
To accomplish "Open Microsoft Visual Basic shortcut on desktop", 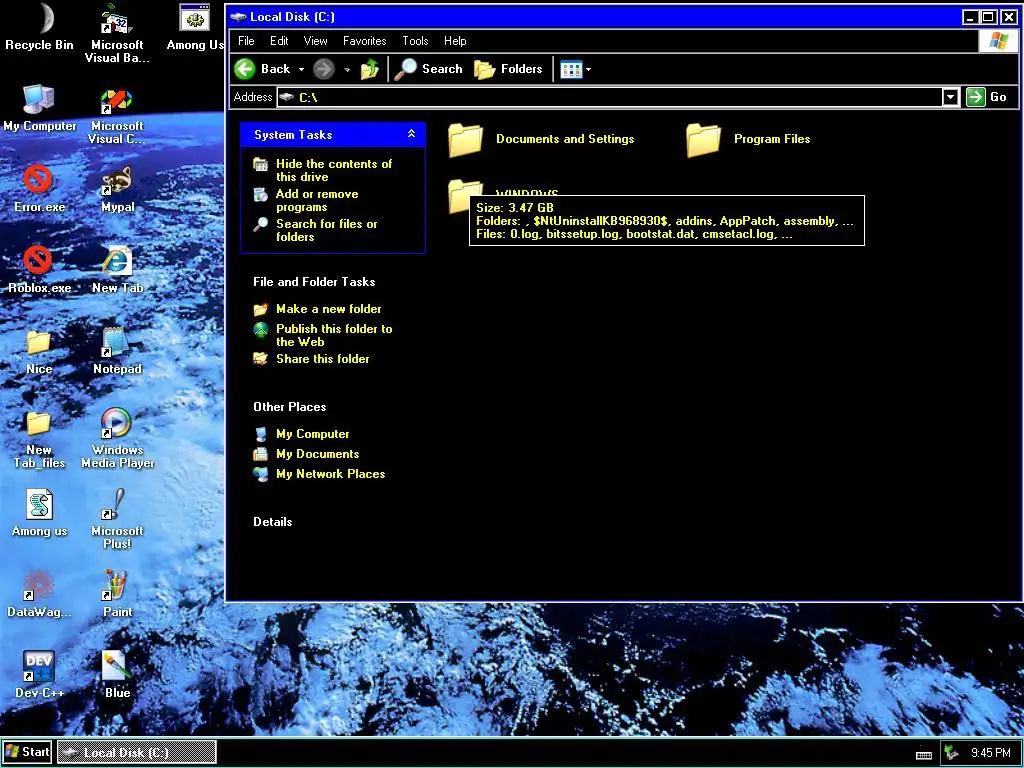I will pyautogui.click(x=117, y=33).
